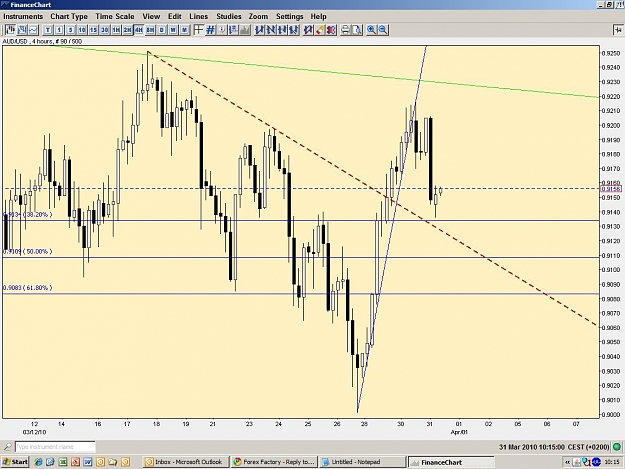This screenshot has width=625, height=469.
Task: Switch to tick (T) time scale
Action: pos(48,30)
